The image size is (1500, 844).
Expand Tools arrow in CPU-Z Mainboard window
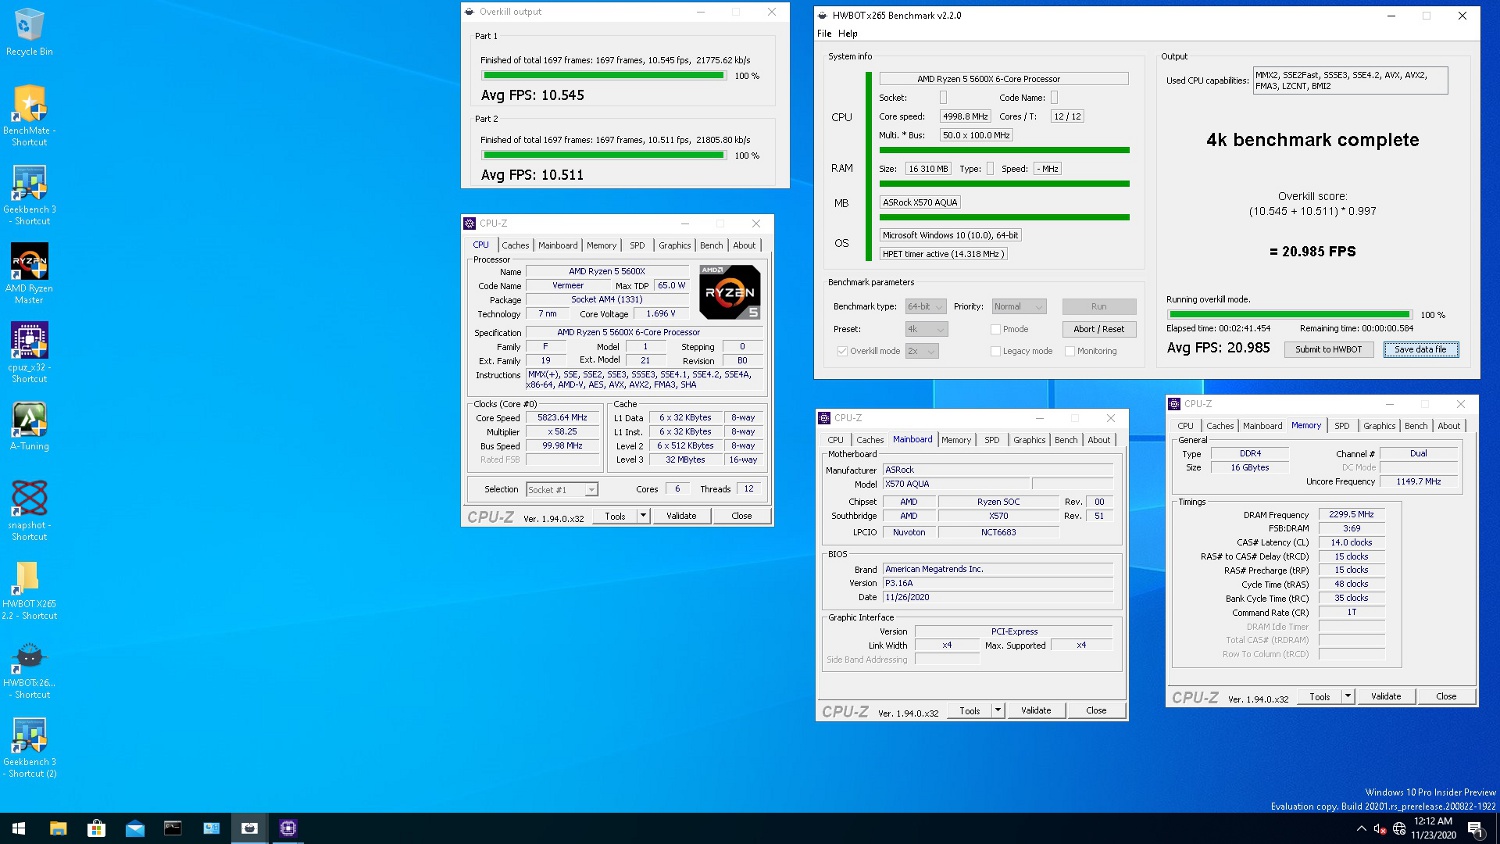click(997, 711)
